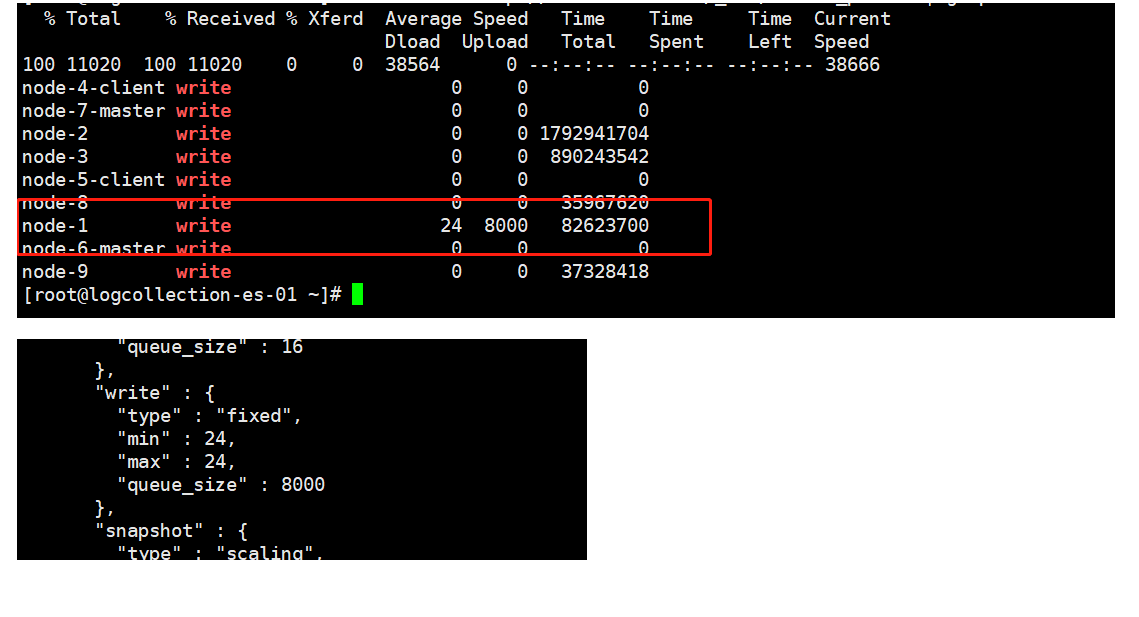The image size is (1139, 617).
Task: Click the "max" : 24 line
Action: pos(177,462)
